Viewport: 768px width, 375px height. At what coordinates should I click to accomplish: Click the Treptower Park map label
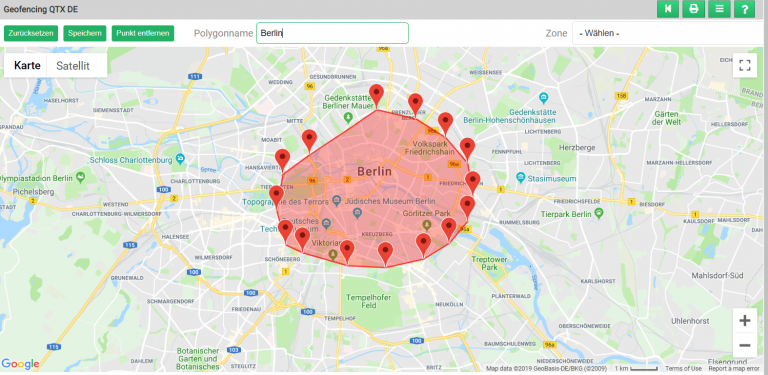point(489,263)
